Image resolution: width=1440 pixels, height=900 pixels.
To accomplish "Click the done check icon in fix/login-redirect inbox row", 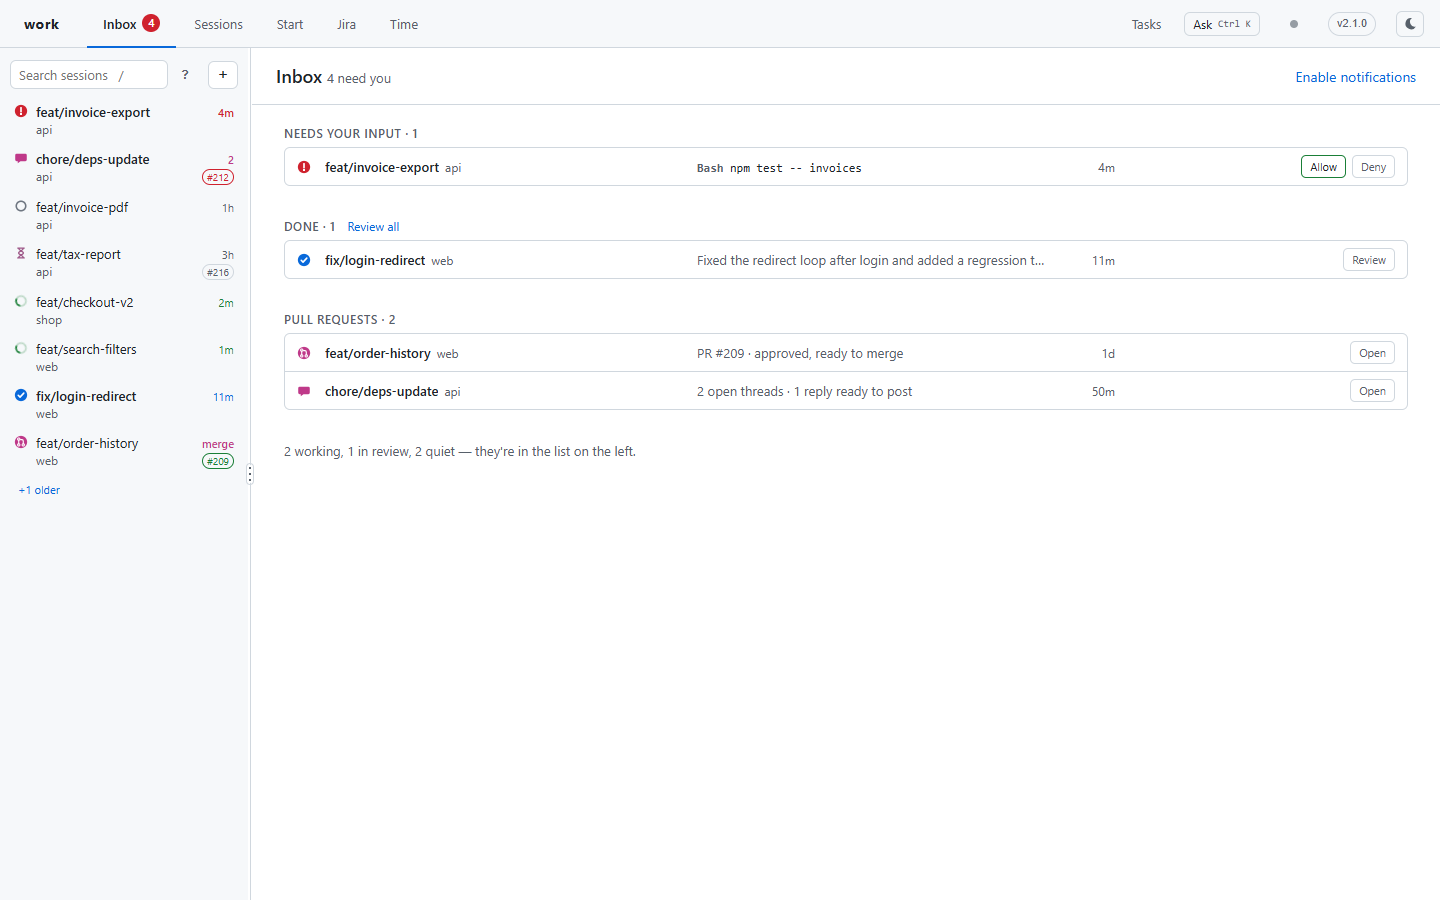I will (x=304, y=260).
